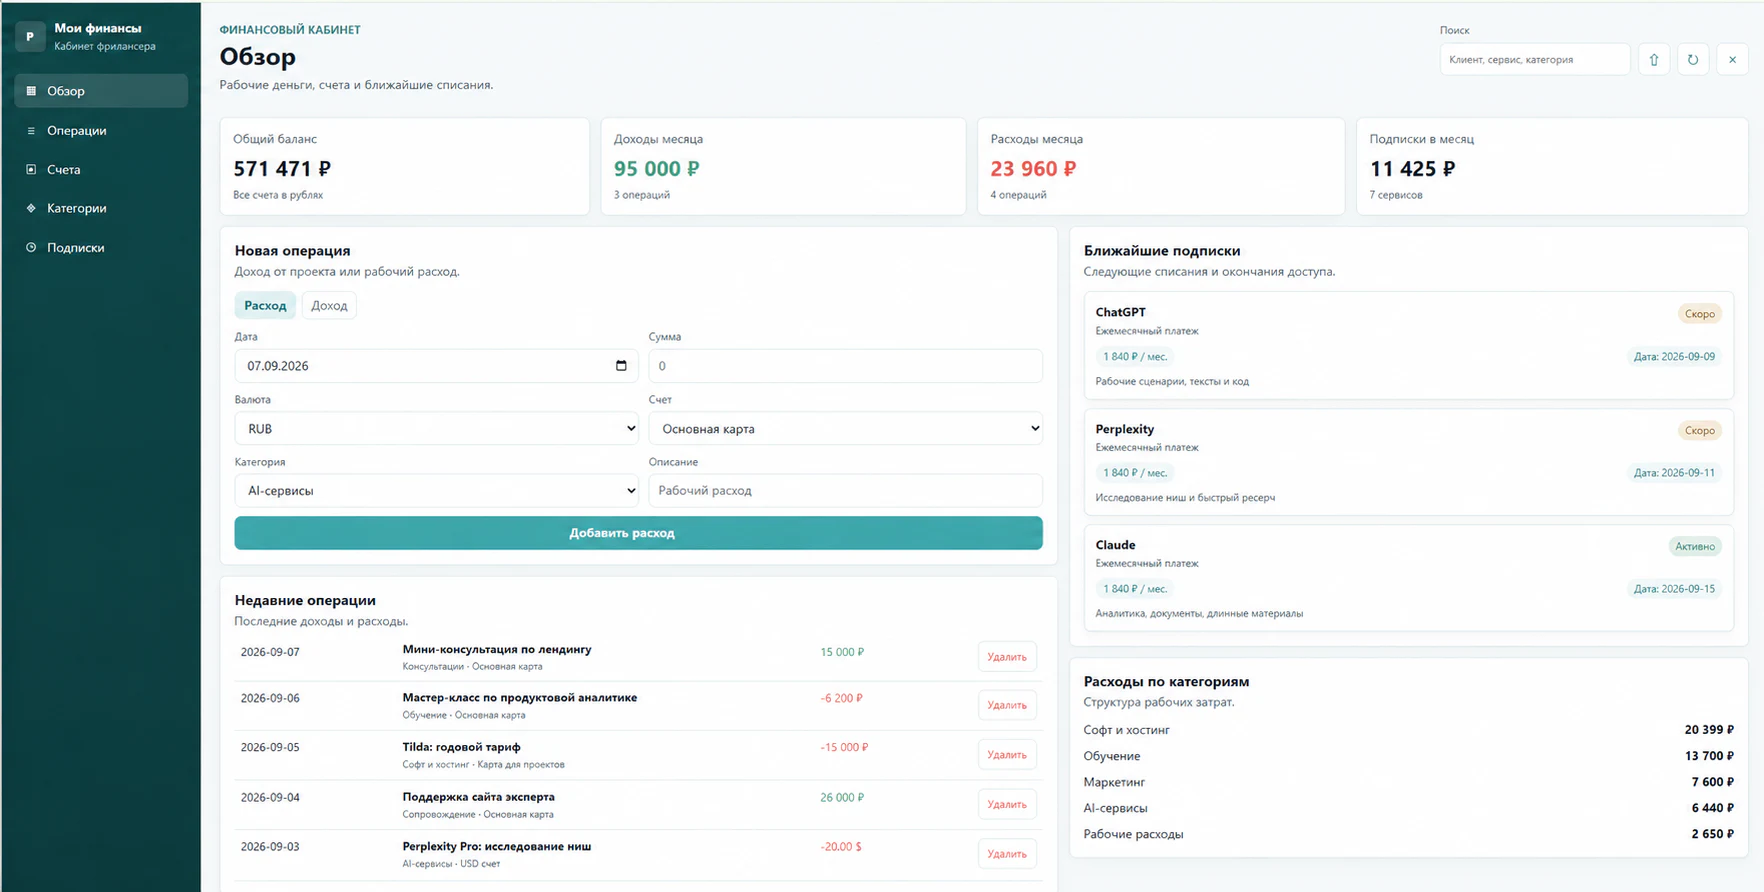Click the 'Общий баланс' value 571 471 ₽

[x=282, y=169]
